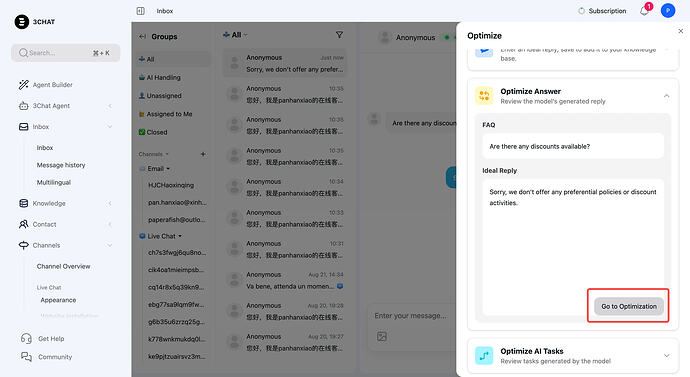The width and height of the screenshot is (690, 377).
Task: Expand the Optimize AI Tasks section chevron
Action: 667,355
